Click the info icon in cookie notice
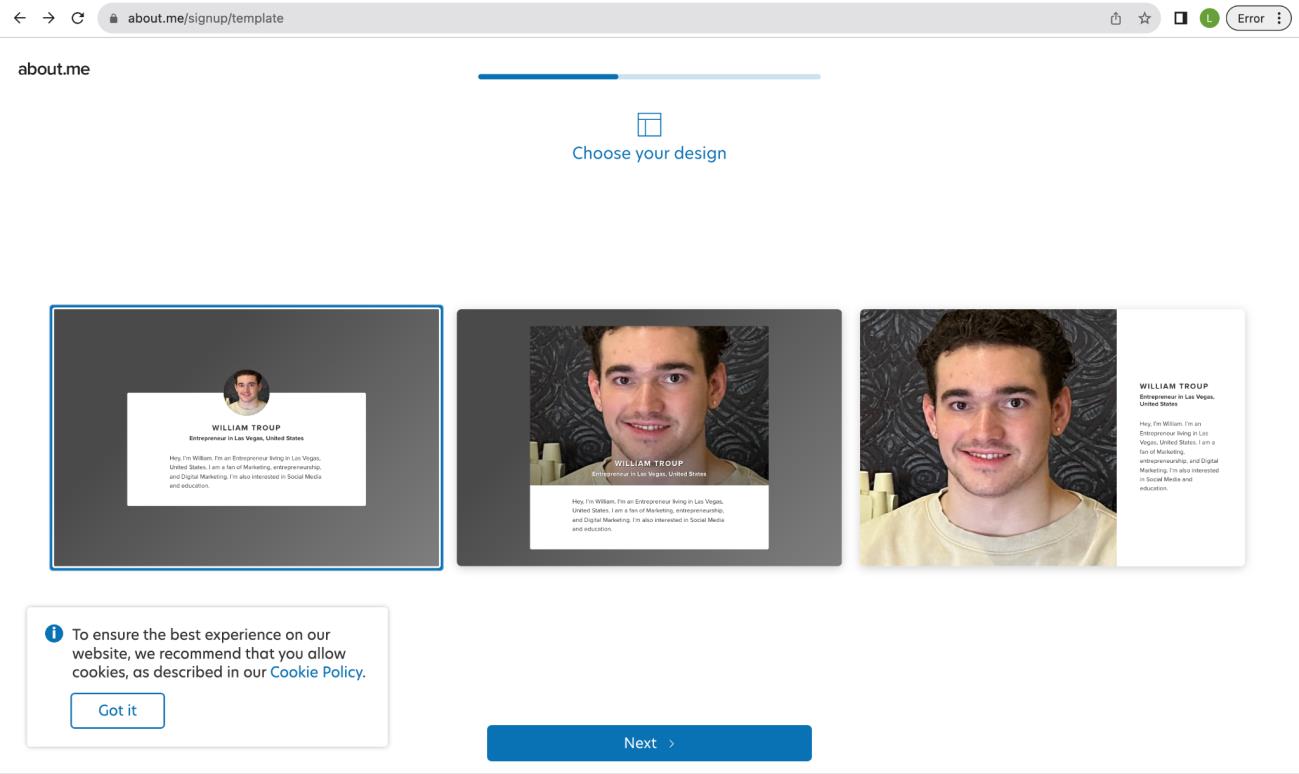 54,635
